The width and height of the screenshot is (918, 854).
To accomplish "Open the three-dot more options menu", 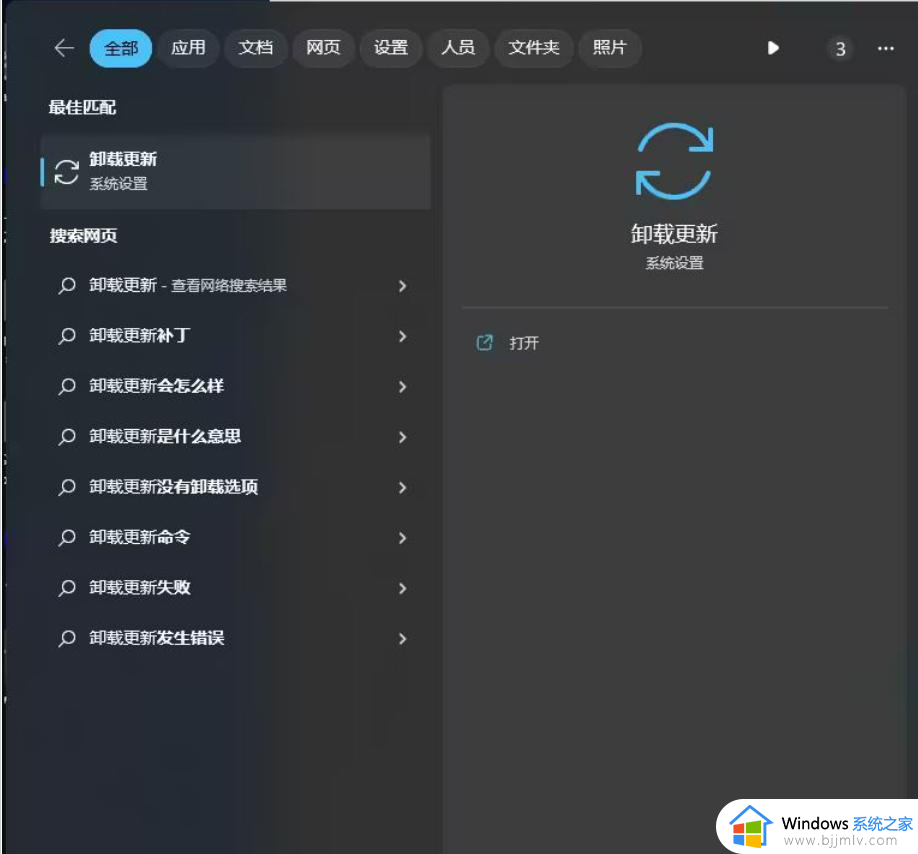I will pyautogui.click(x=885, y=49).
